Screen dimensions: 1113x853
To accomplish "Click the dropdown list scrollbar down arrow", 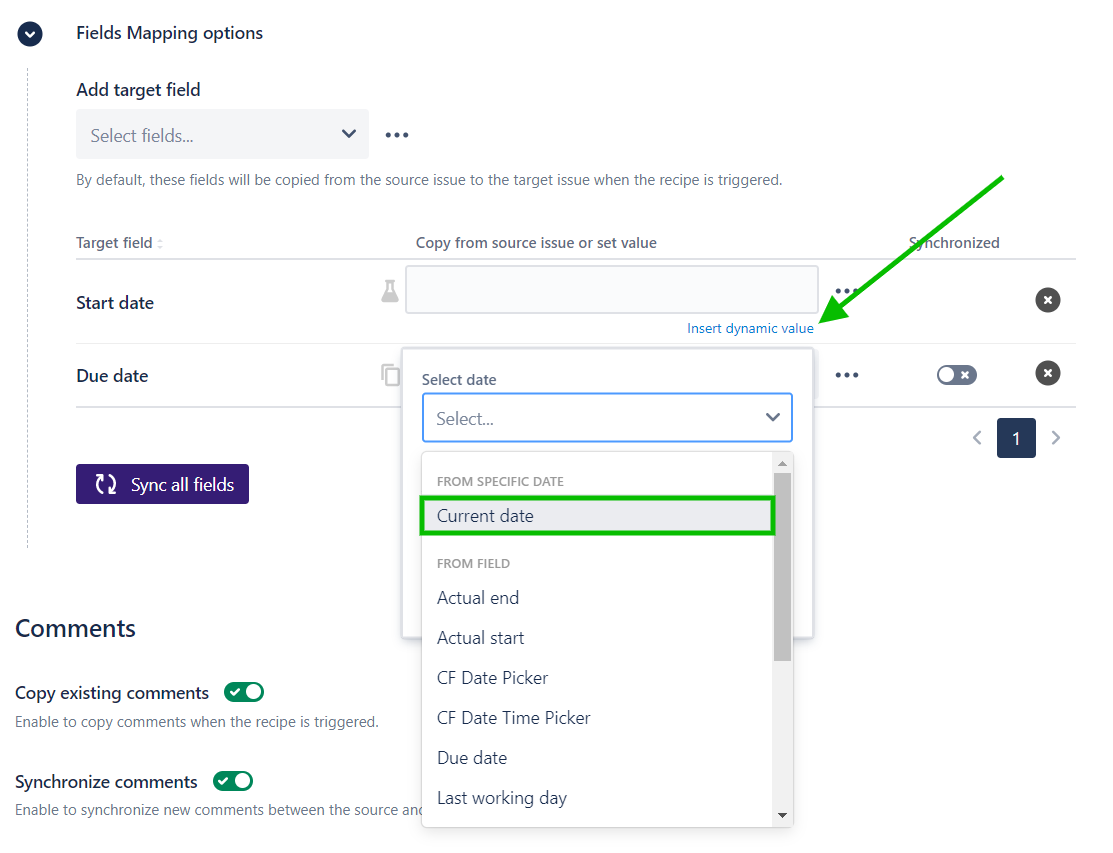I will coord(783,816).
